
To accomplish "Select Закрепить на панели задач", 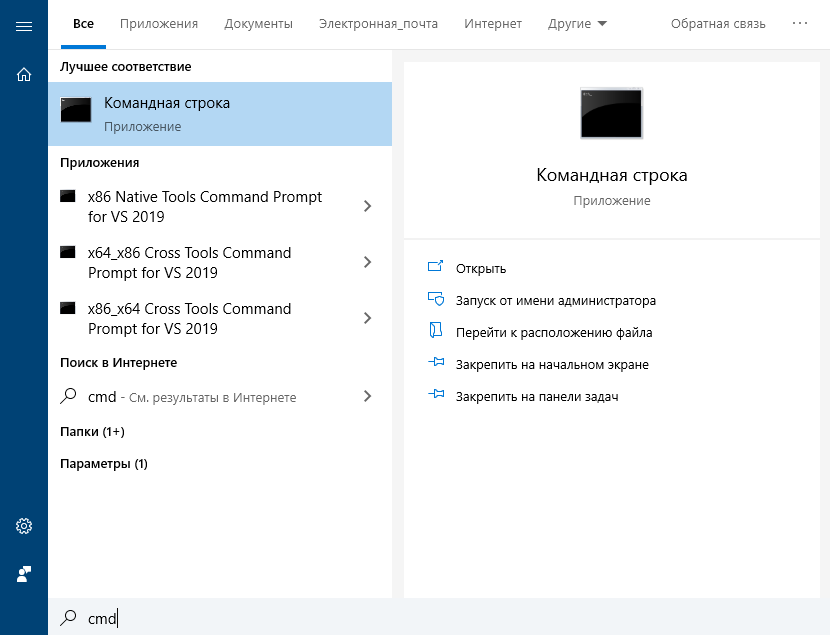I will tap(537, 396).
